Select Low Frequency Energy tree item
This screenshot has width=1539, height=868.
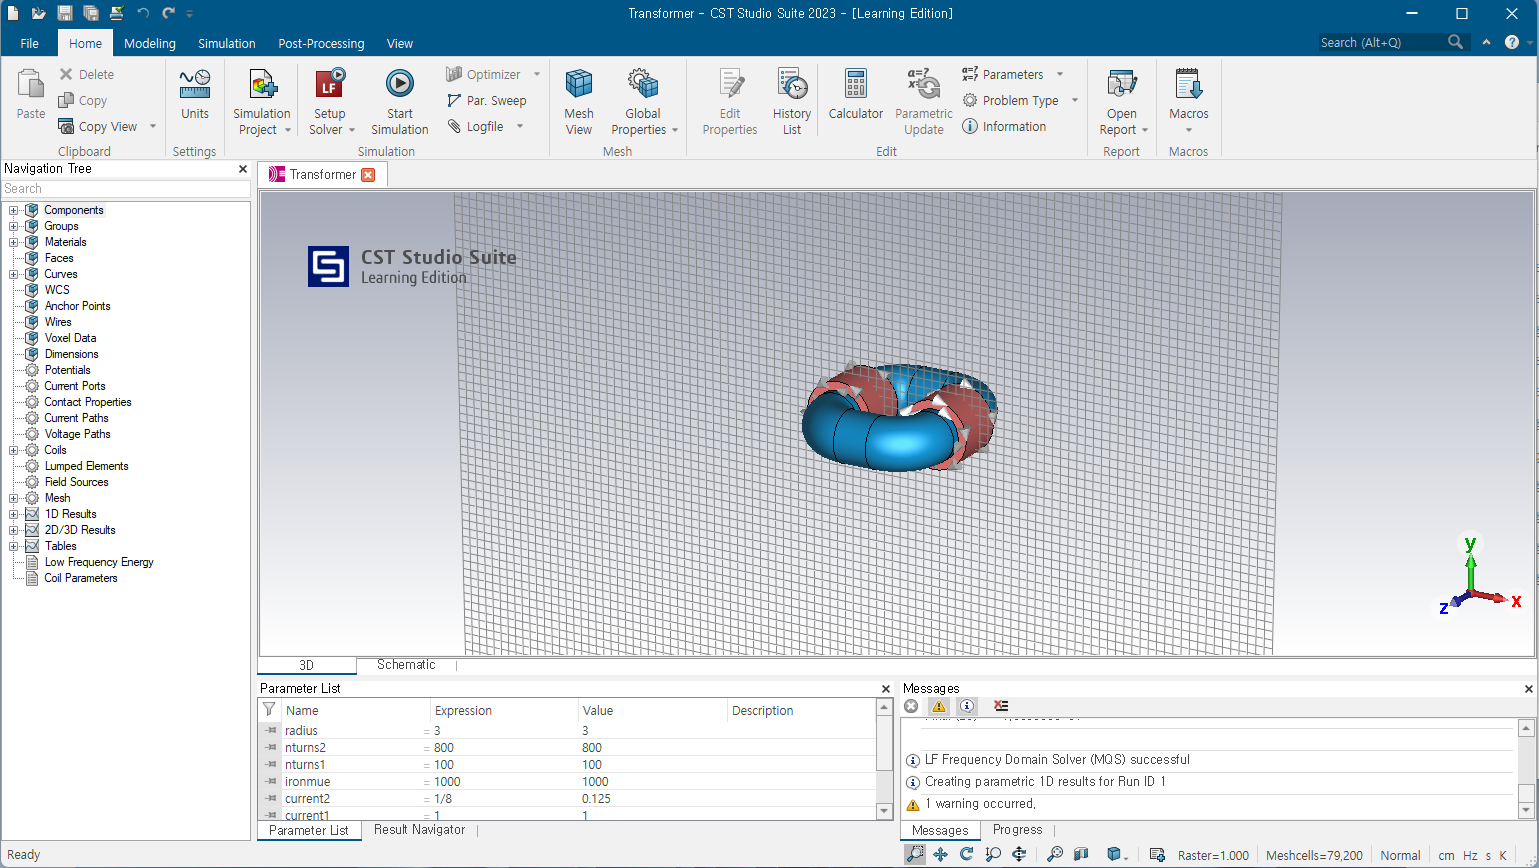[99, 562]
